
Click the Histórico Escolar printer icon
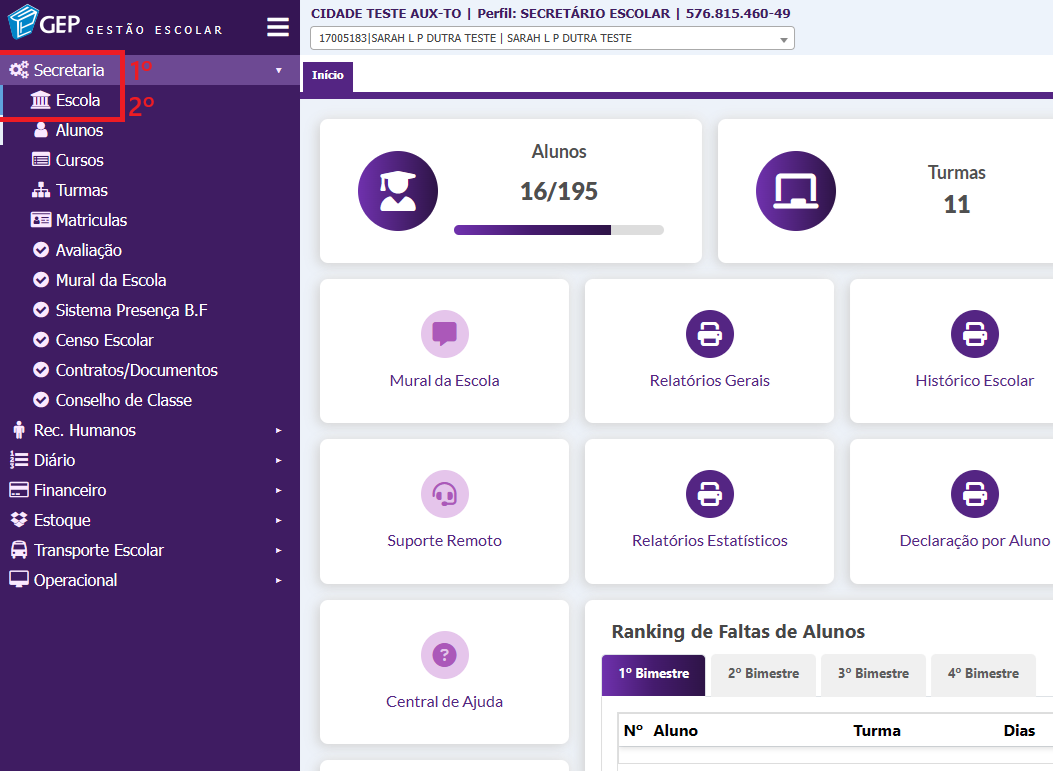pyautogui.click(x=974, y=334)
